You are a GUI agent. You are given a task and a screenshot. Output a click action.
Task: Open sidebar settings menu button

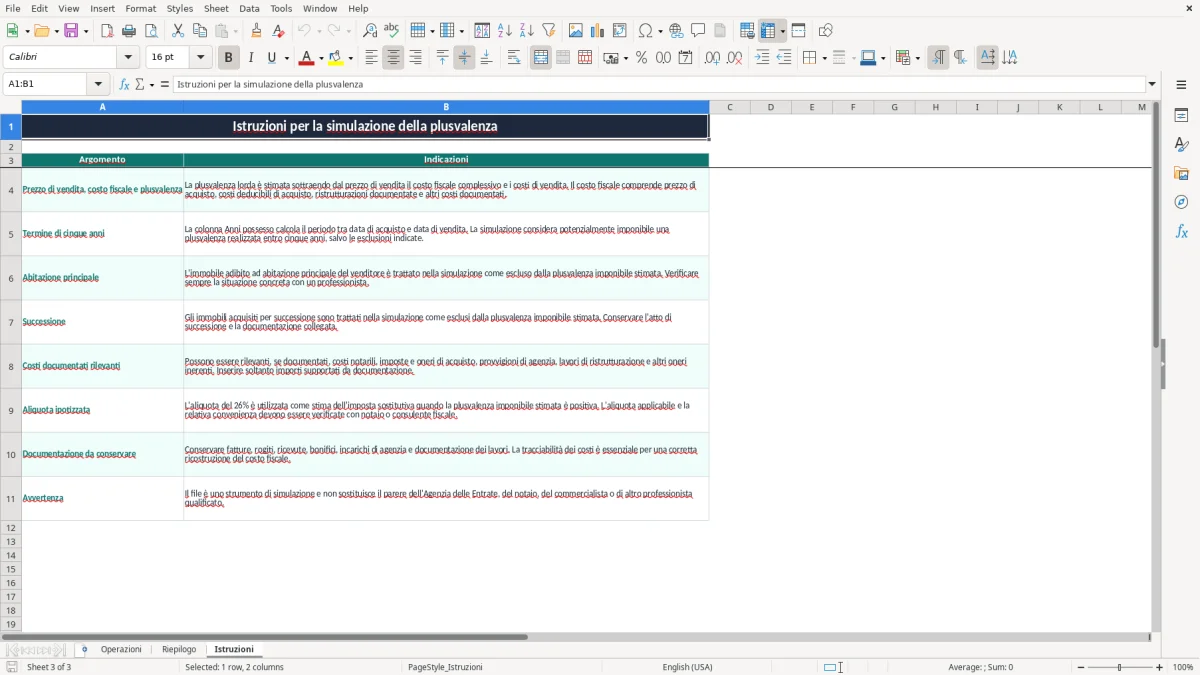(1181, 84)
